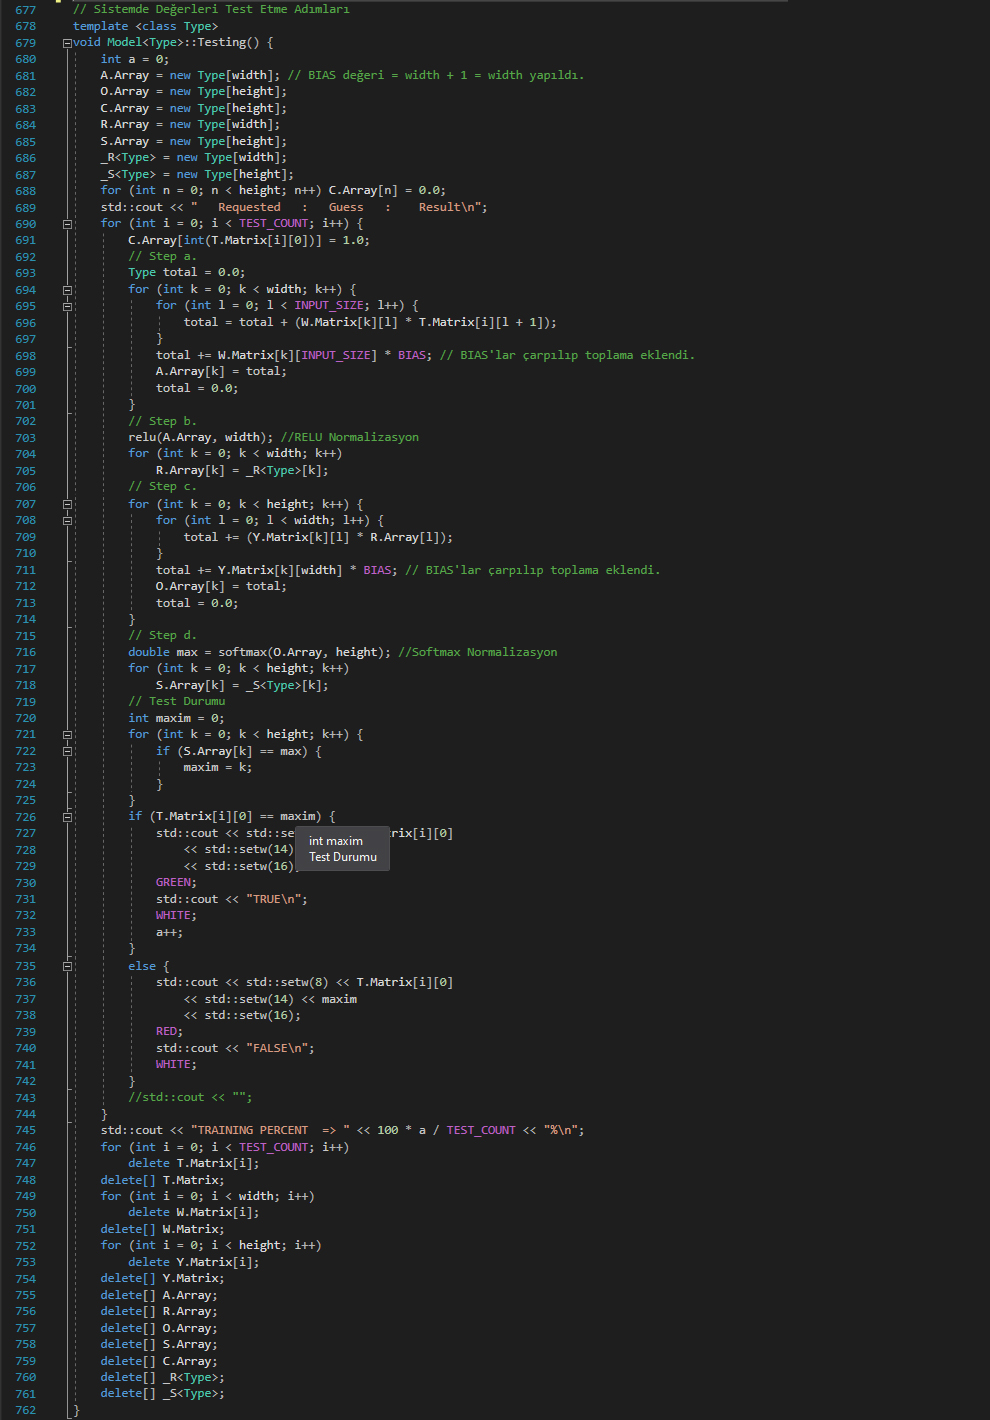990x1420 pixels.
Task: Click the relu function call on line 703
Action: [142, 437]
